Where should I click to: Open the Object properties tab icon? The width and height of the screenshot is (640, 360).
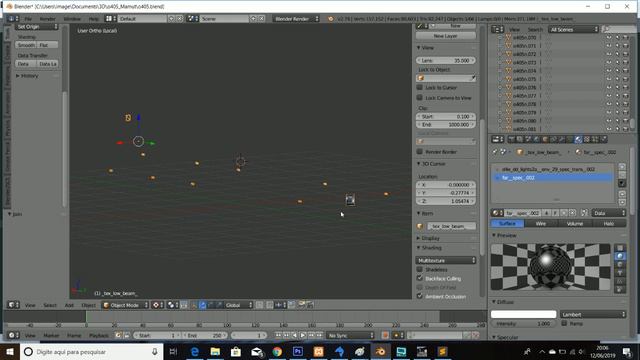click(x=545, y=140)
